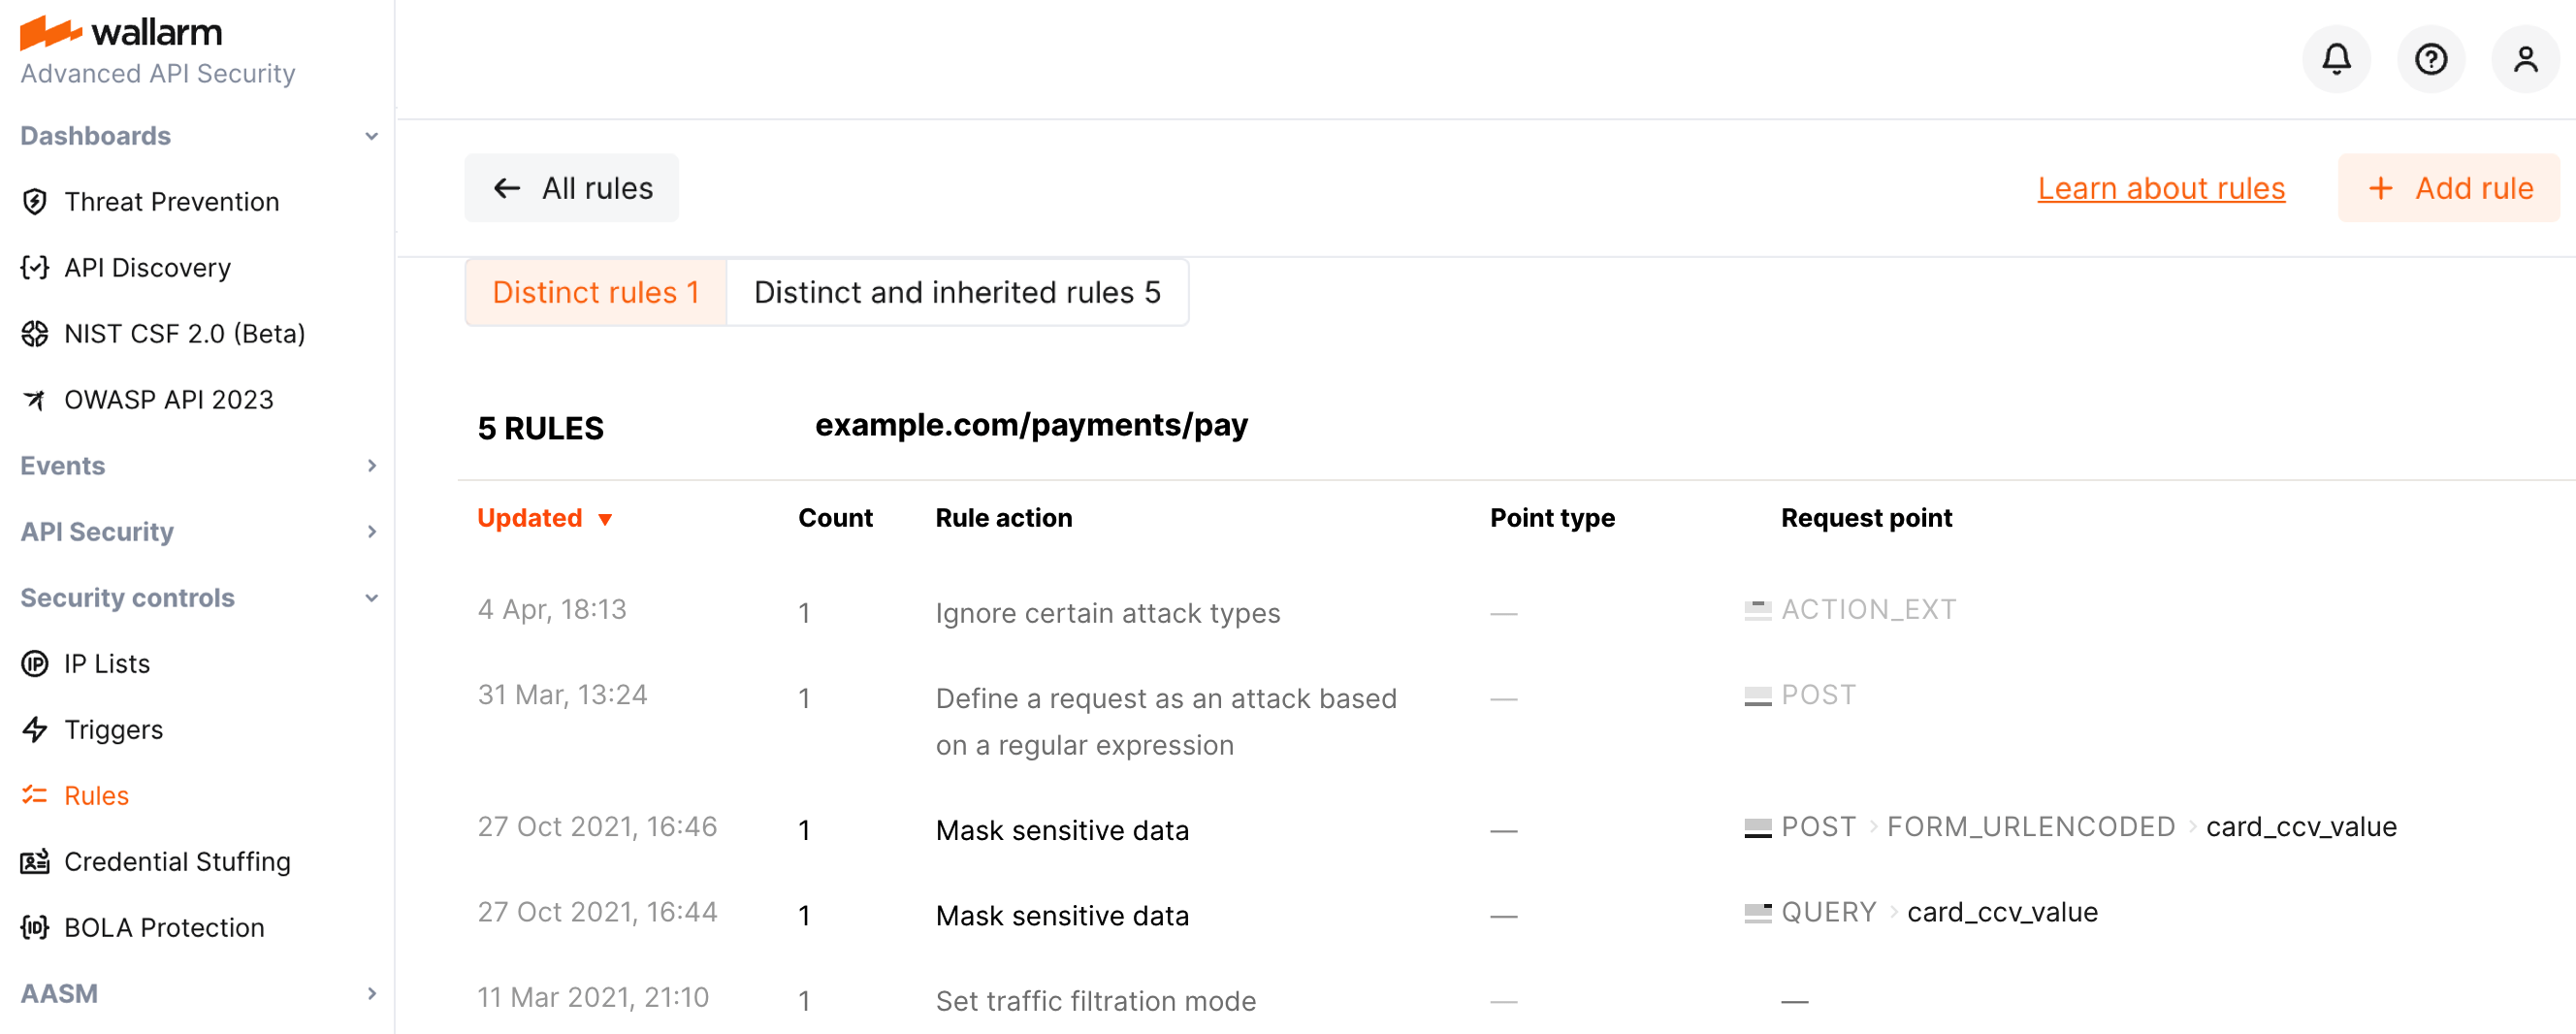Viewport: 2576px width, 1034px height.
Task: Expand the Events section
Action: coord(371,465)
